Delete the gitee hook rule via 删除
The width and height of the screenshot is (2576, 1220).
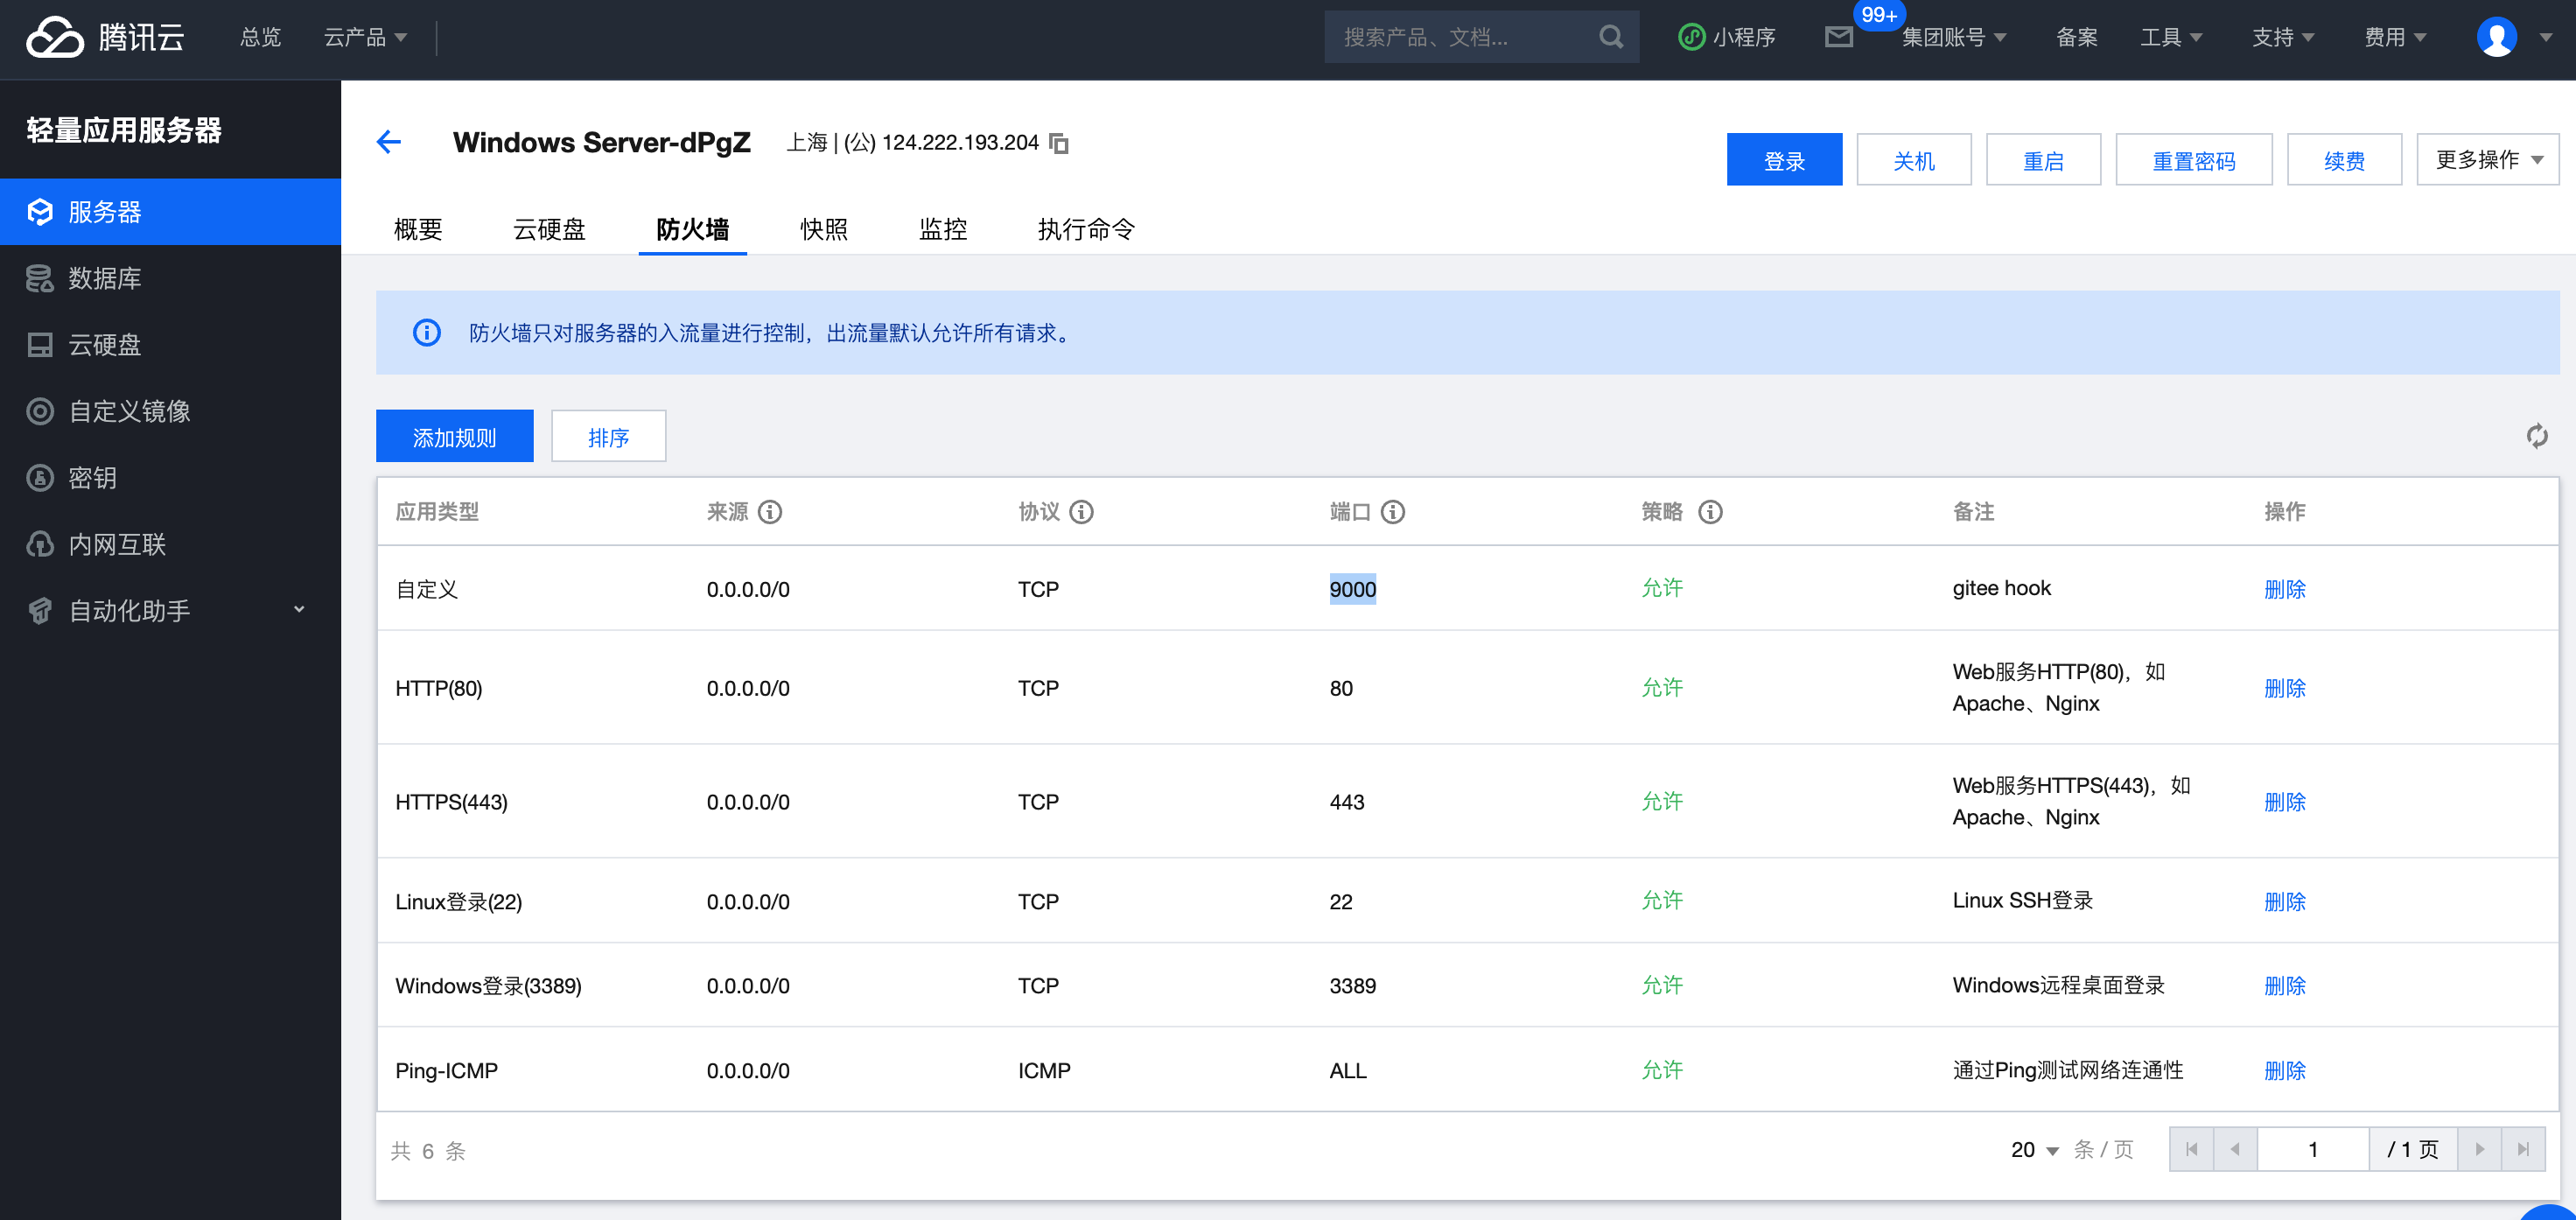coord(2284,589)
